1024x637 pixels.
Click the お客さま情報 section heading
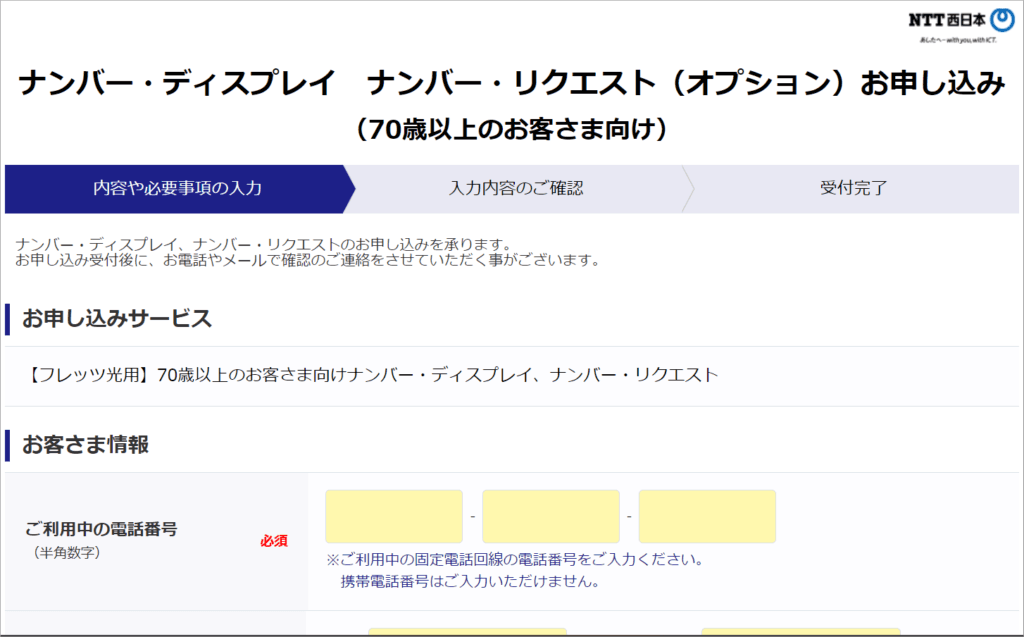point(85,445)
